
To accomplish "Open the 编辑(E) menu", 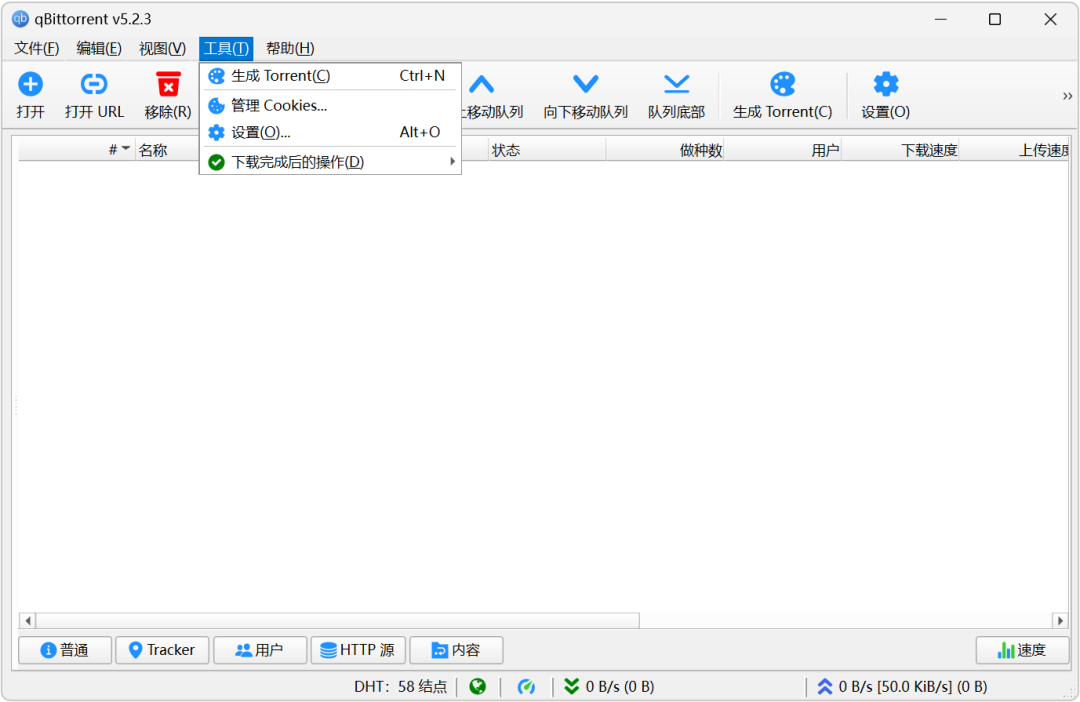I will point(99,48).
